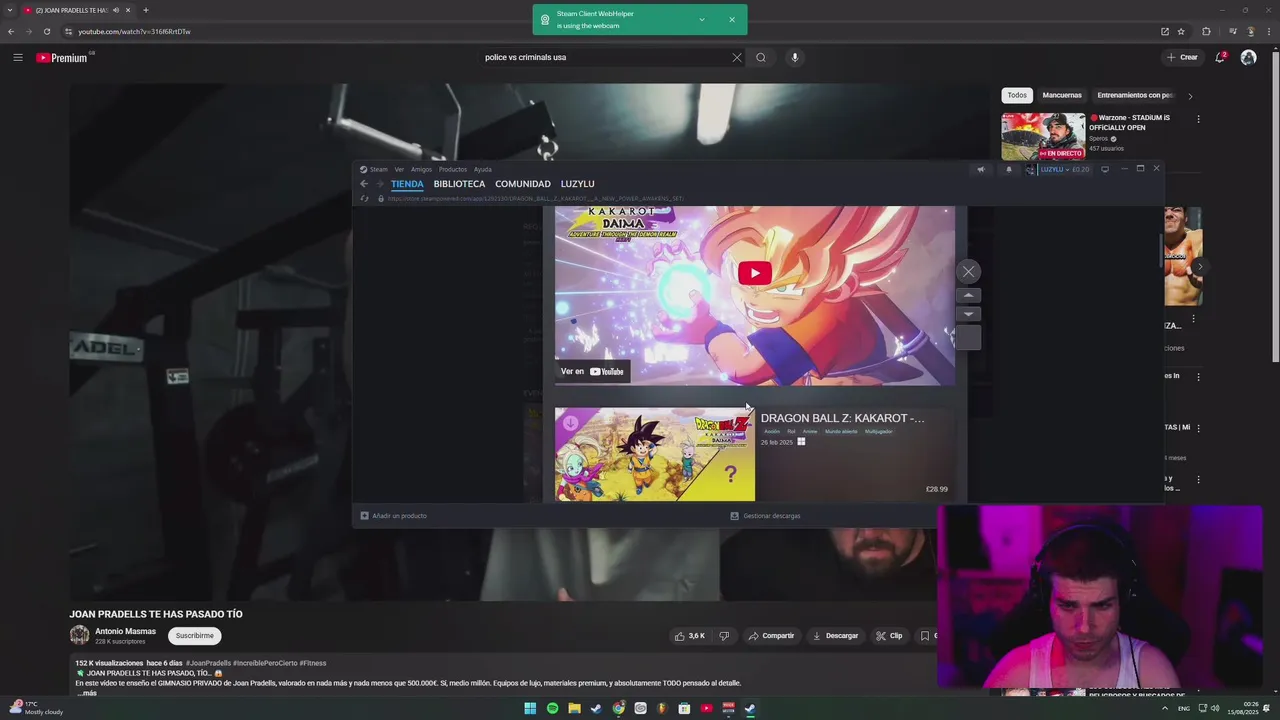Click the down arrow in Steam overlay
This screenshot has width=1280, height=720.
(x=968, y=314)
